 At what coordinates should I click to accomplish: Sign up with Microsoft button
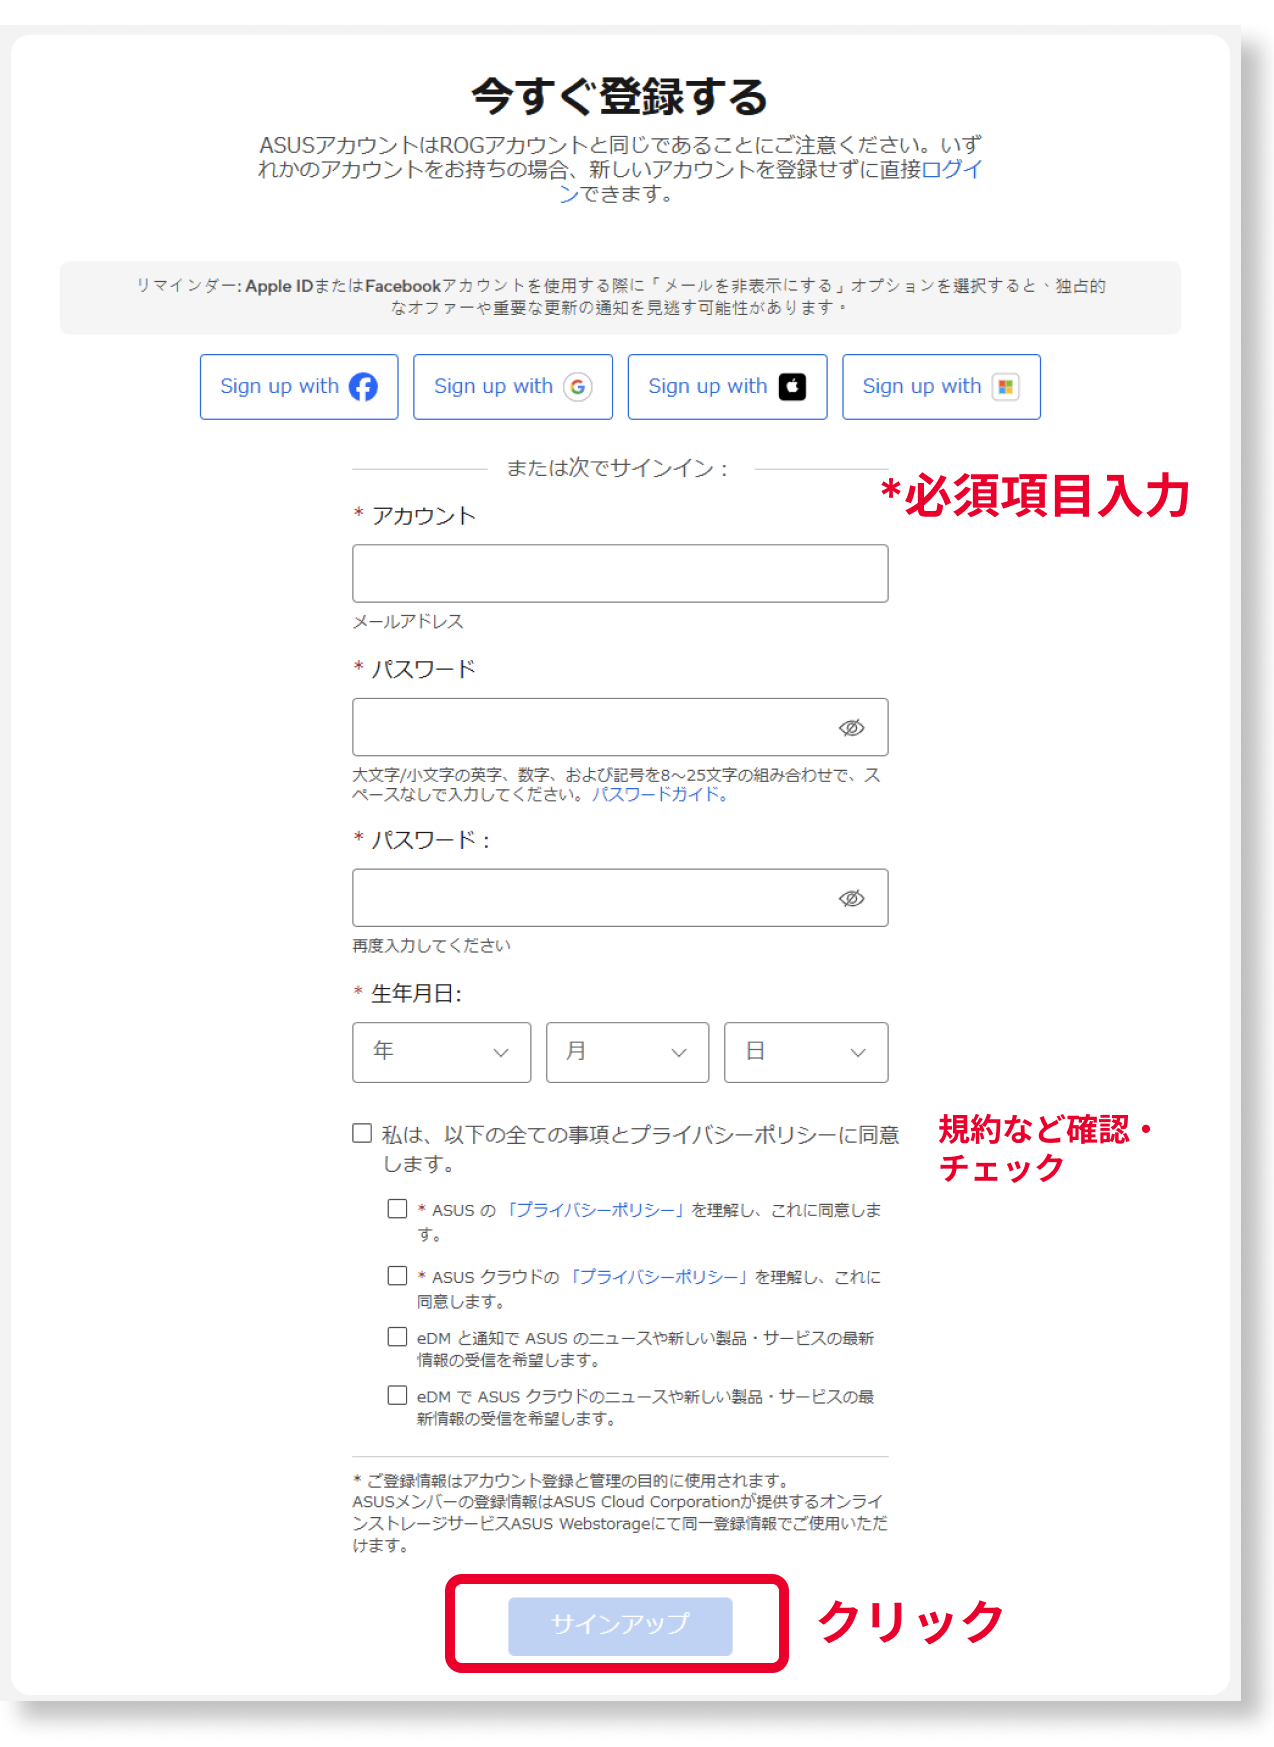(x=941, y=387)
